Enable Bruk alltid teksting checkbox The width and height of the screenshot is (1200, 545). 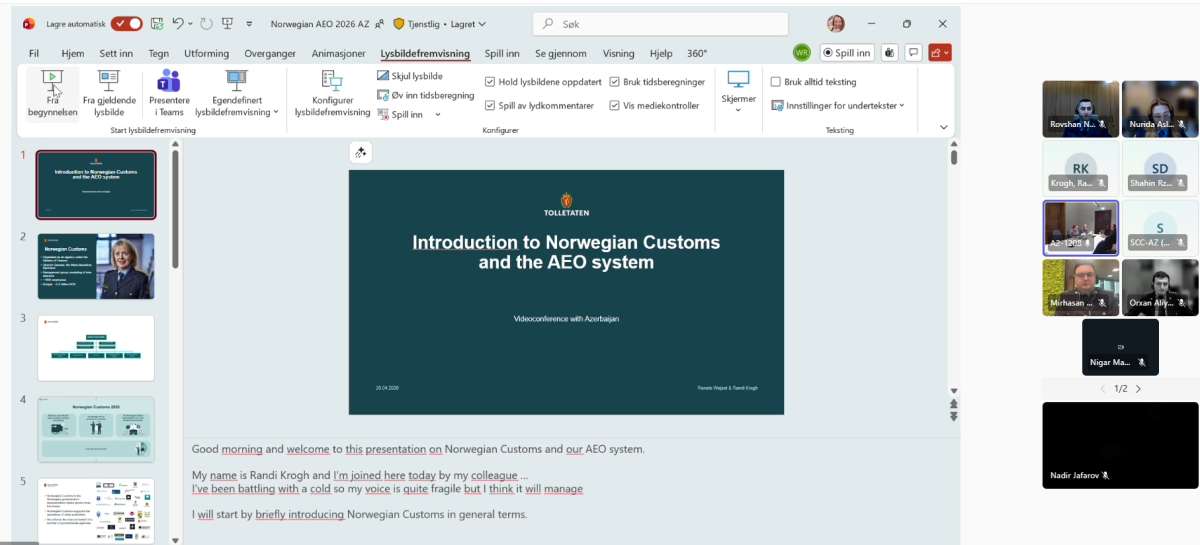pos(776,82)
